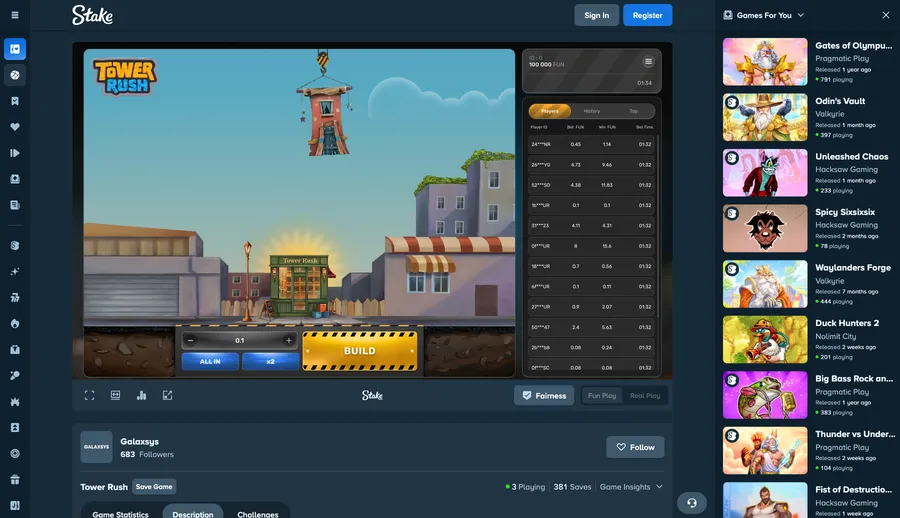This screenshot has width=900, height=518.
Task: Open the Game Statistics tab
Action: 121,514
